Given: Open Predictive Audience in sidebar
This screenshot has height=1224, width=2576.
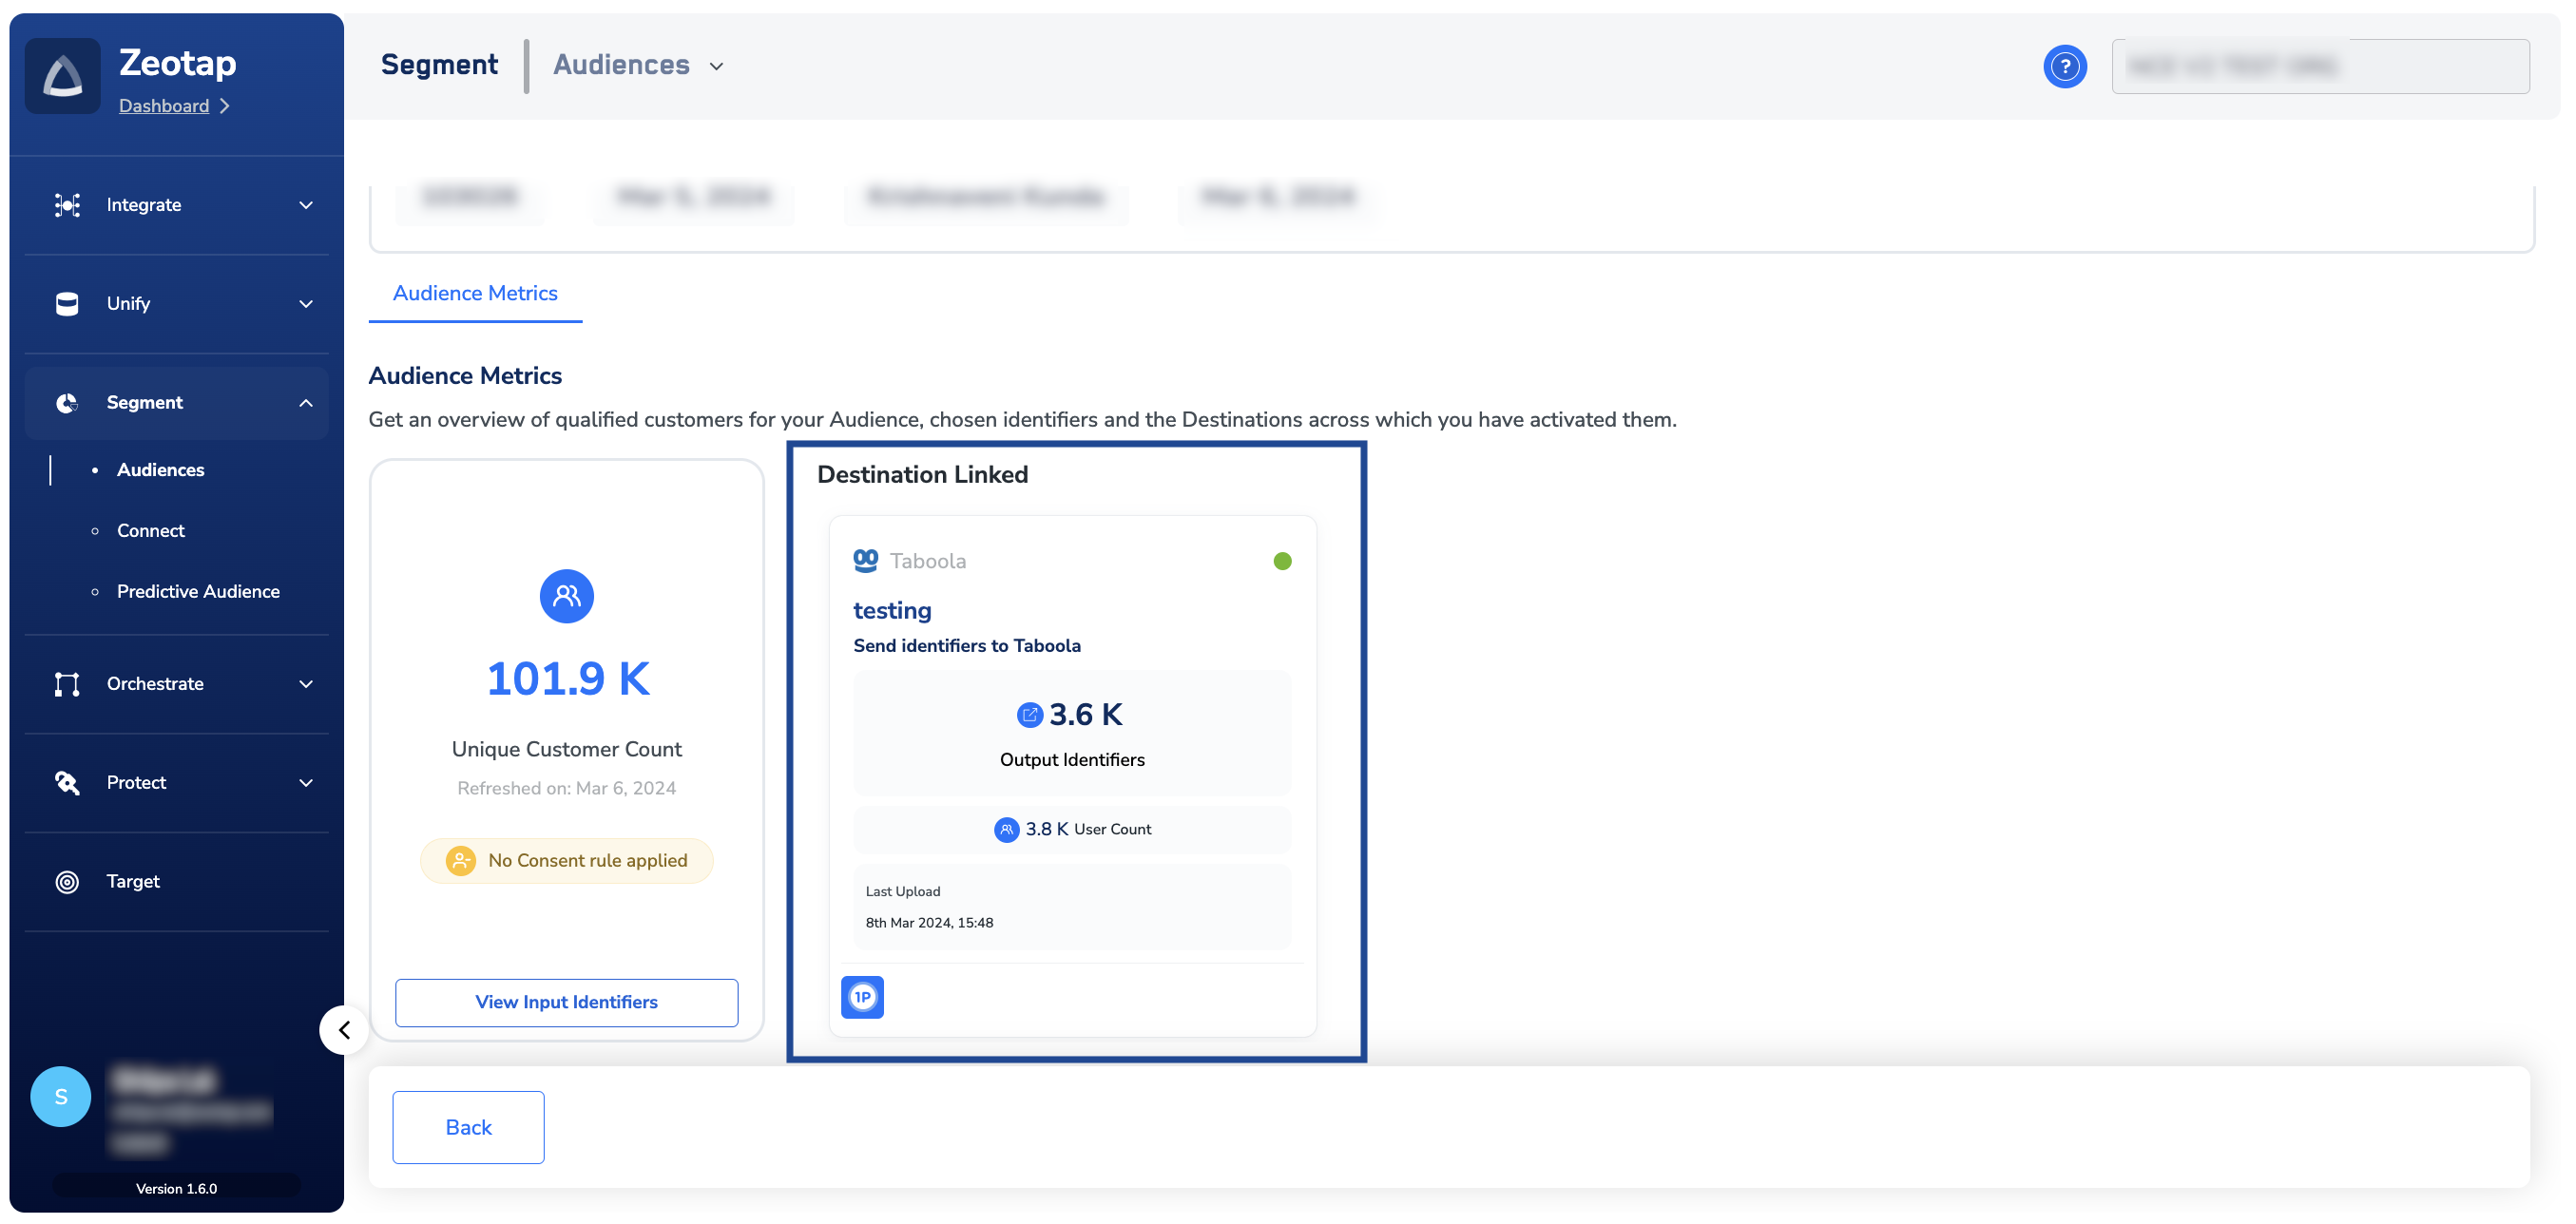Looking at the screenshot, I should 198,591.
